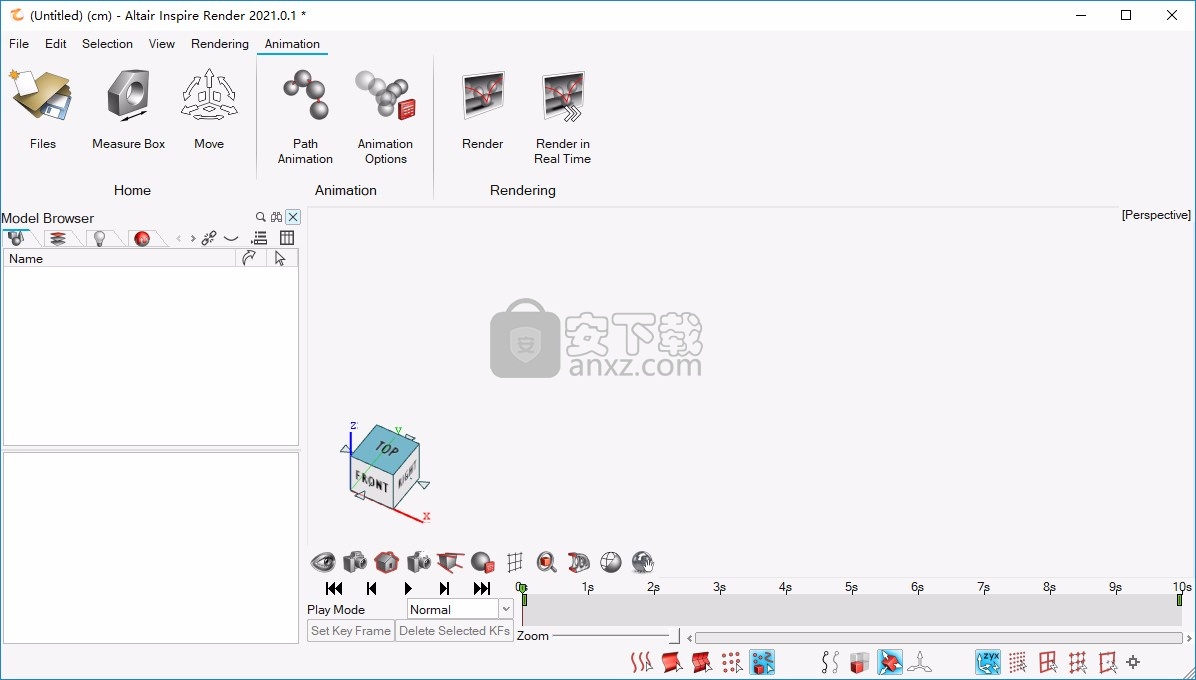Click the timeline Zoom slider handle

coord(674,636)
